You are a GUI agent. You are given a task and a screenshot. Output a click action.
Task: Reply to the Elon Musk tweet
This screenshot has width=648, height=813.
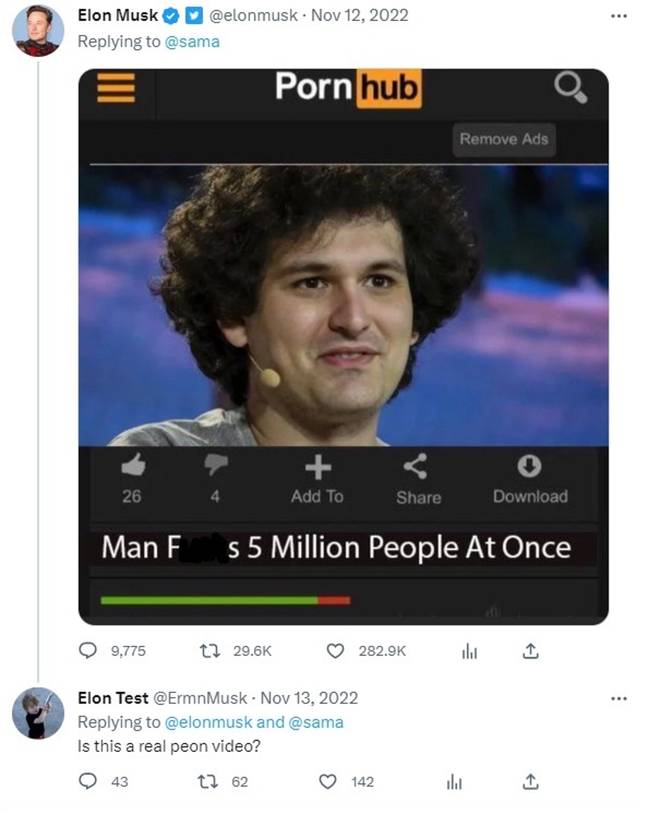(88, 651)
